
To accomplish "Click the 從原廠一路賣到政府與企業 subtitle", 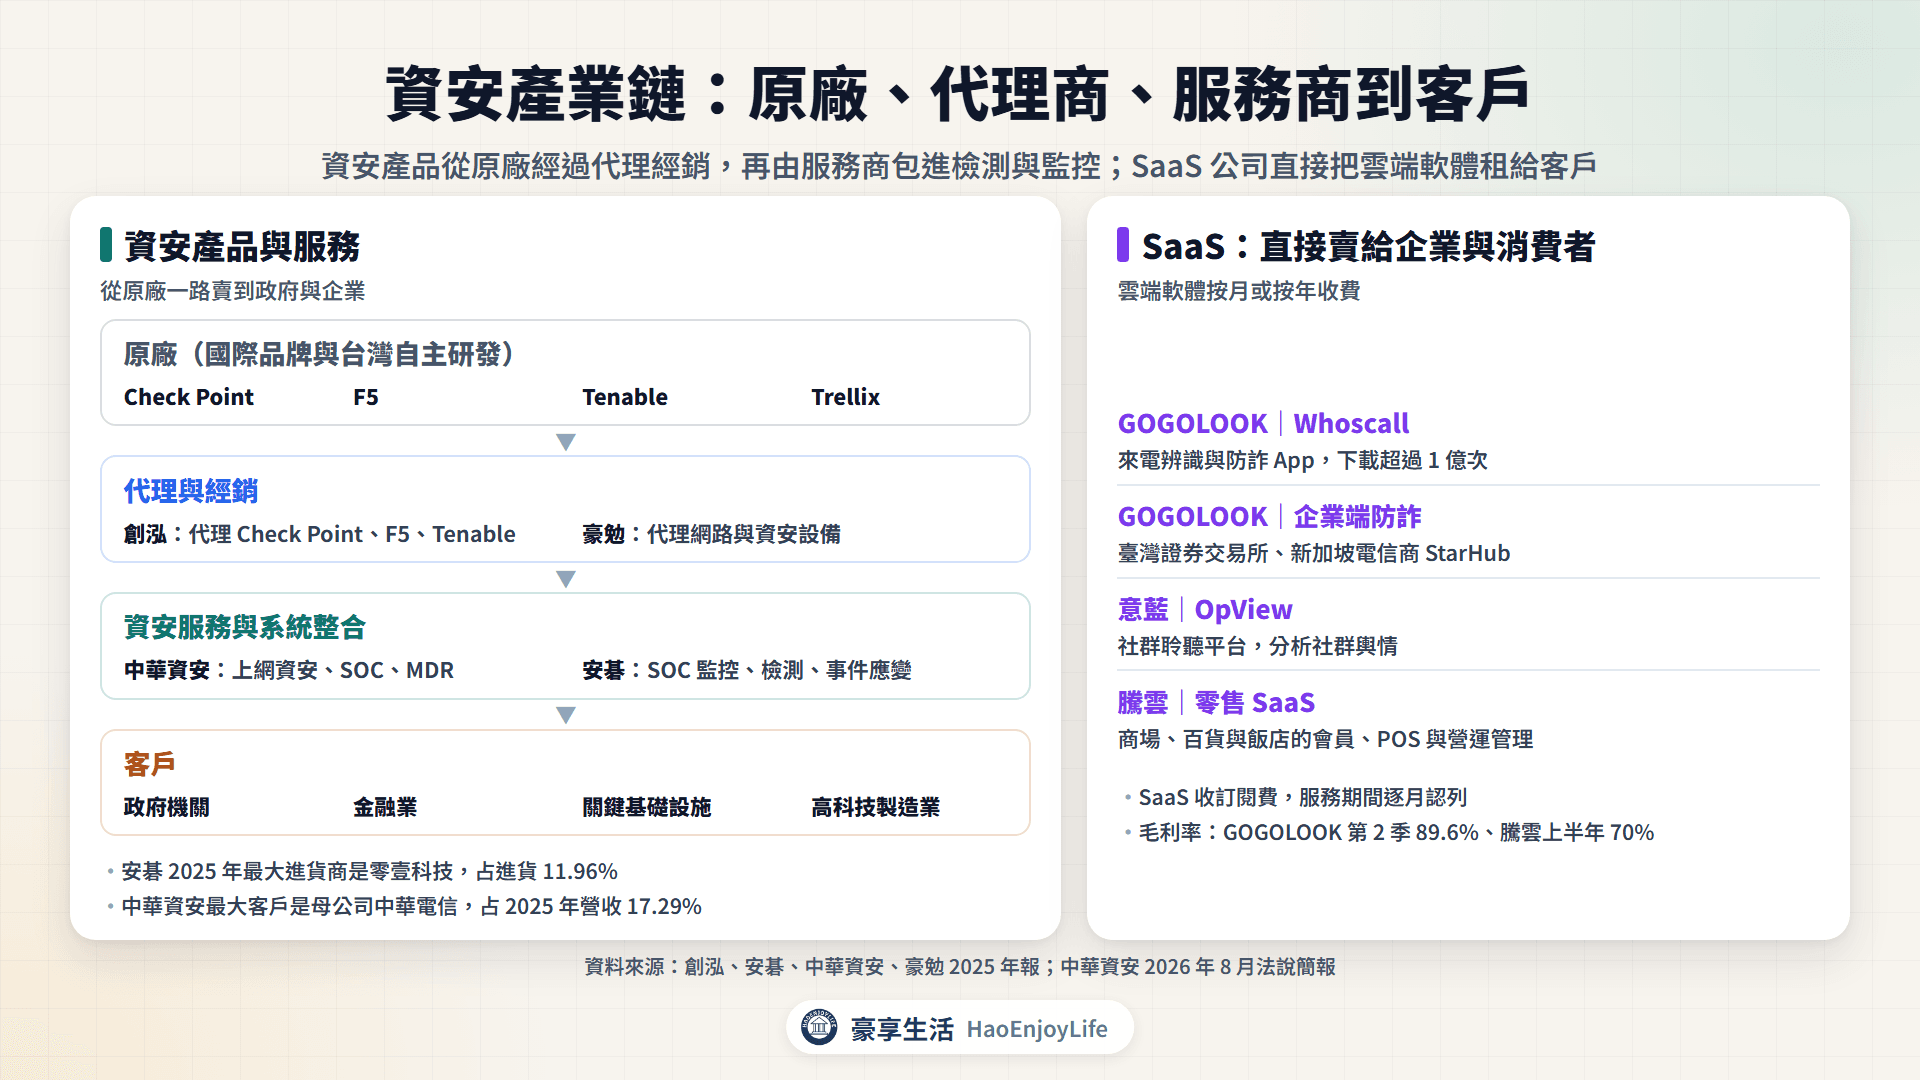I will tap(233, 291).
